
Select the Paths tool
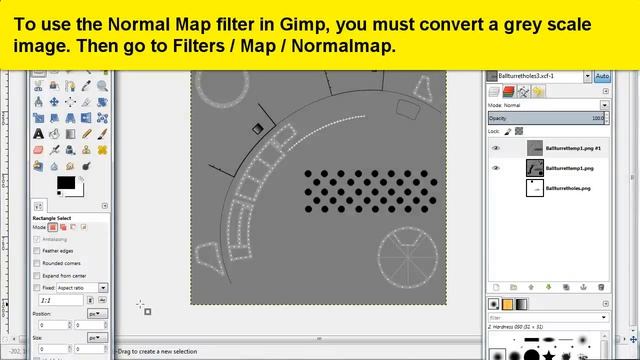tap(70, 86)
